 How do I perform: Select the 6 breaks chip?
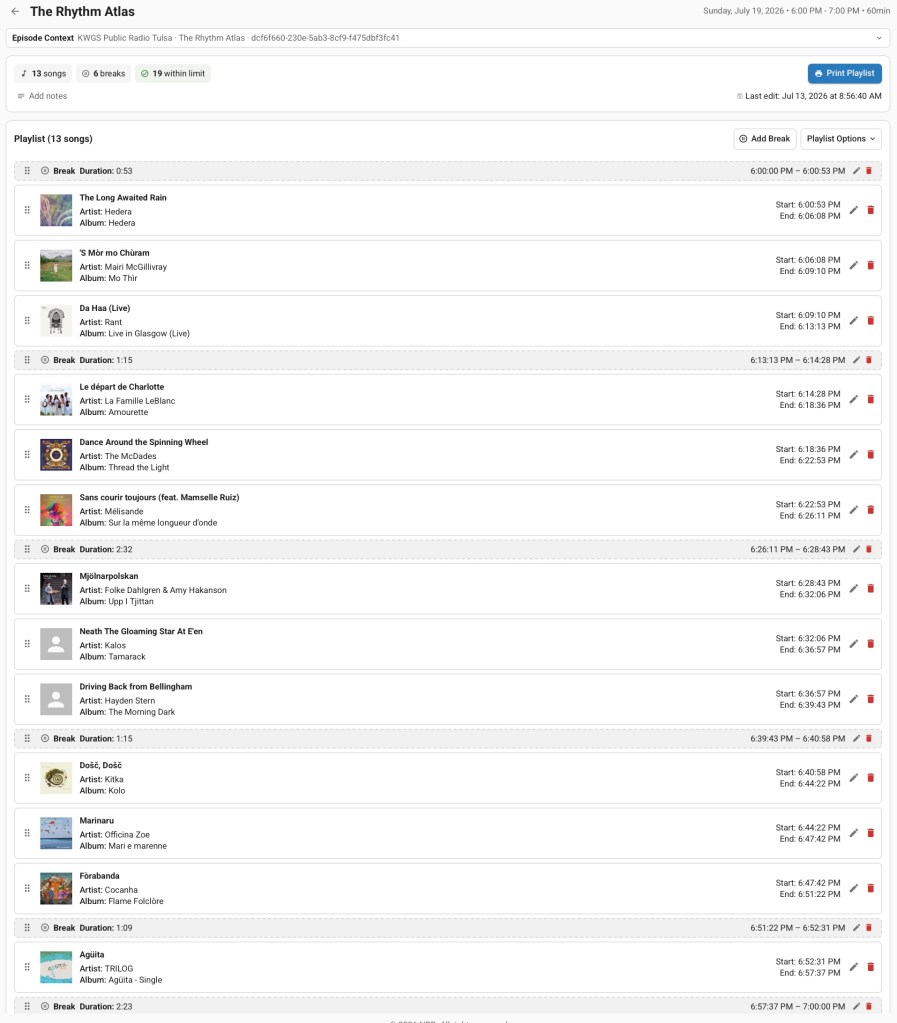click(x=103, y=73)
